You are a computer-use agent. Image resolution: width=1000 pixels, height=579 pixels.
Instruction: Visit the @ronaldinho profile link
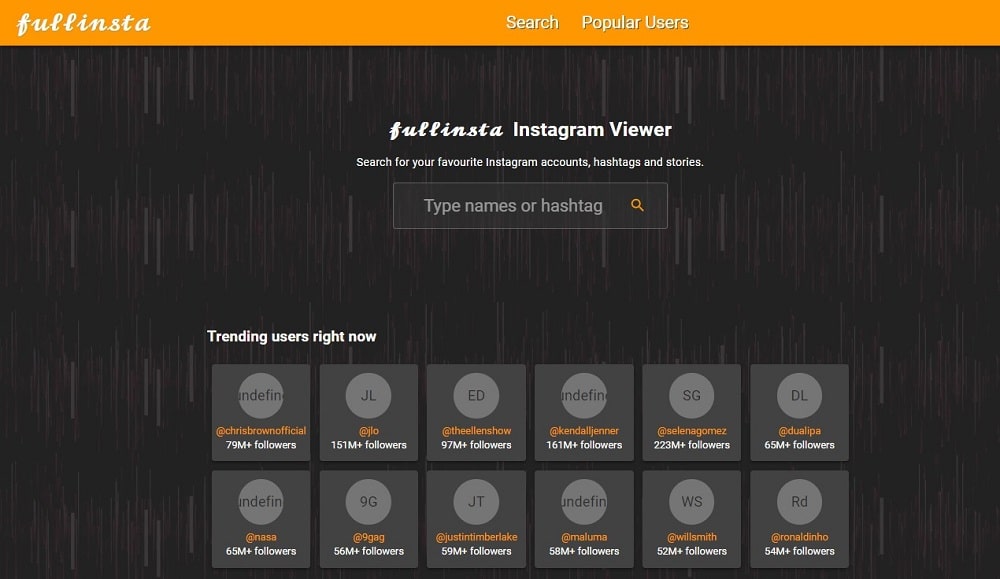point(799,537)
